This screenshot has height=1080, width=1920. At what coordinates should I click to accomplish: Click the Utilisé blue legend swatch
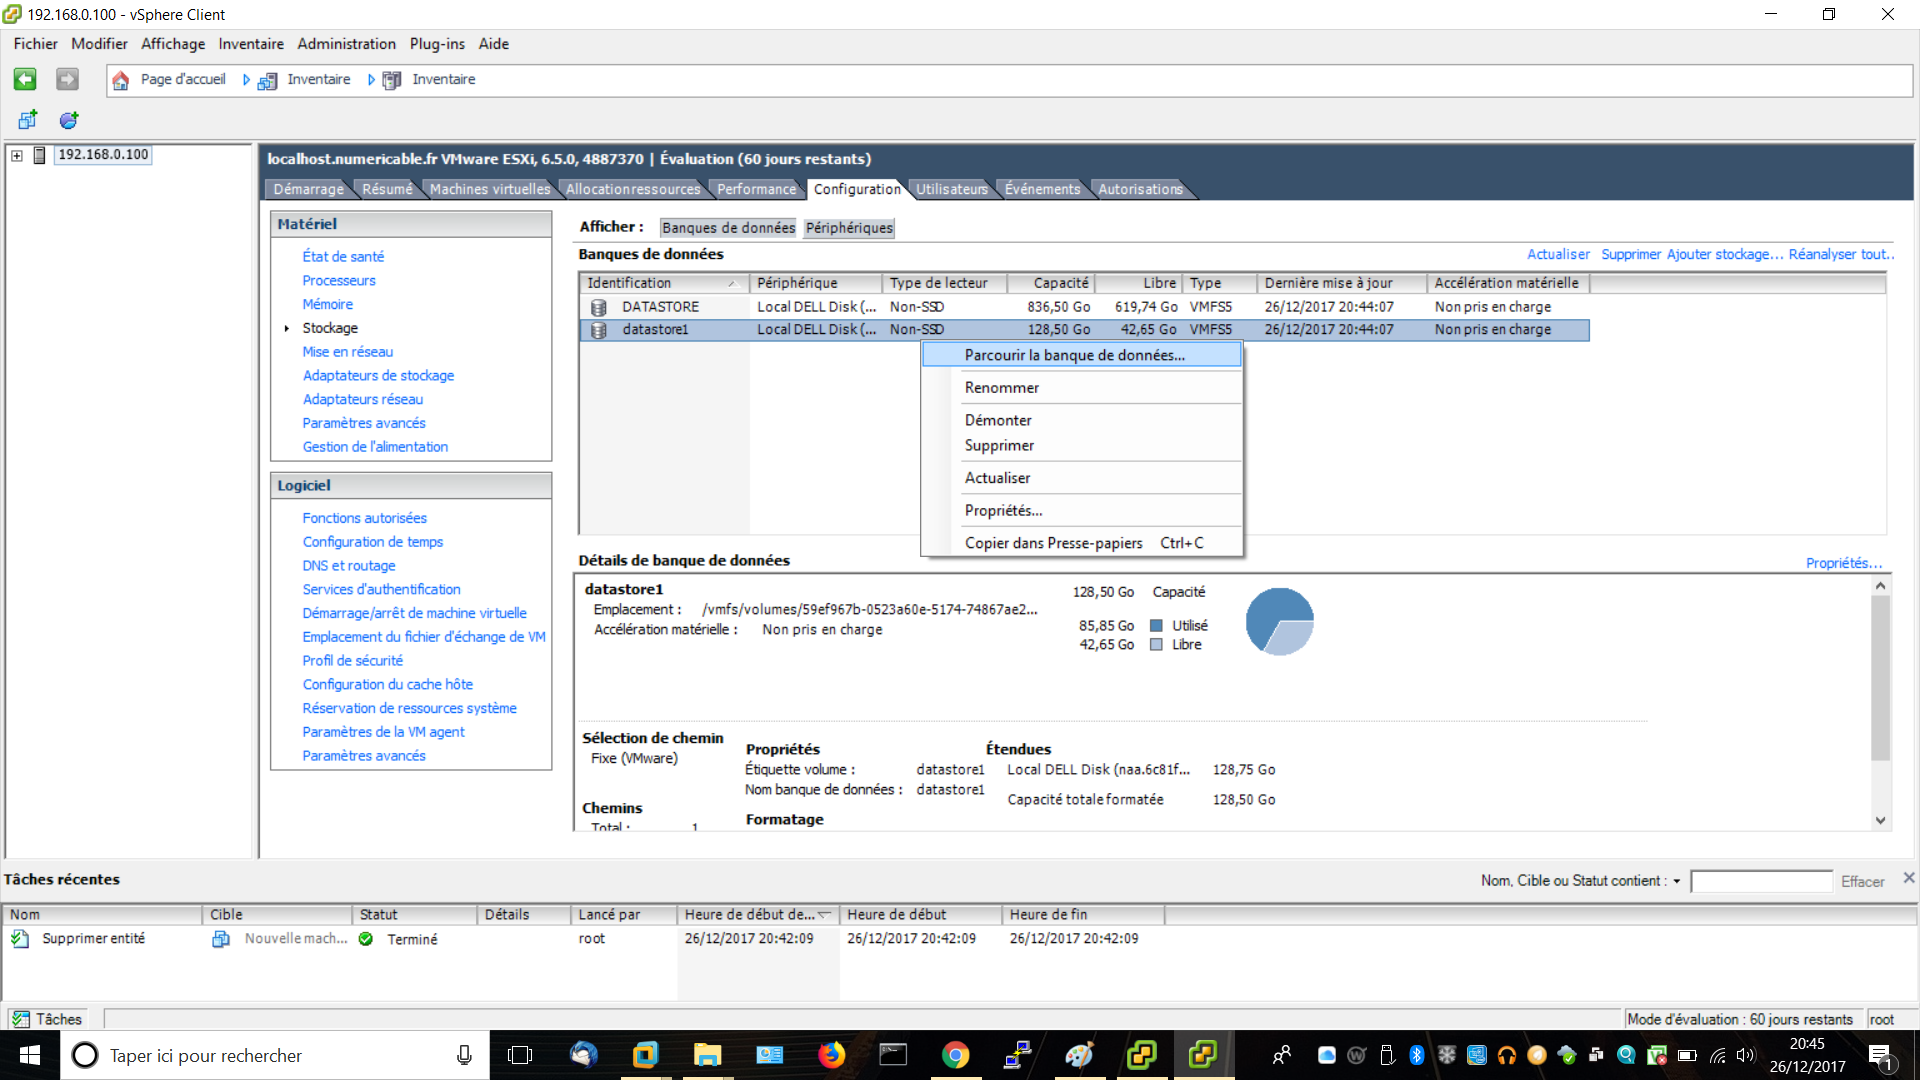pos(1156,626)
